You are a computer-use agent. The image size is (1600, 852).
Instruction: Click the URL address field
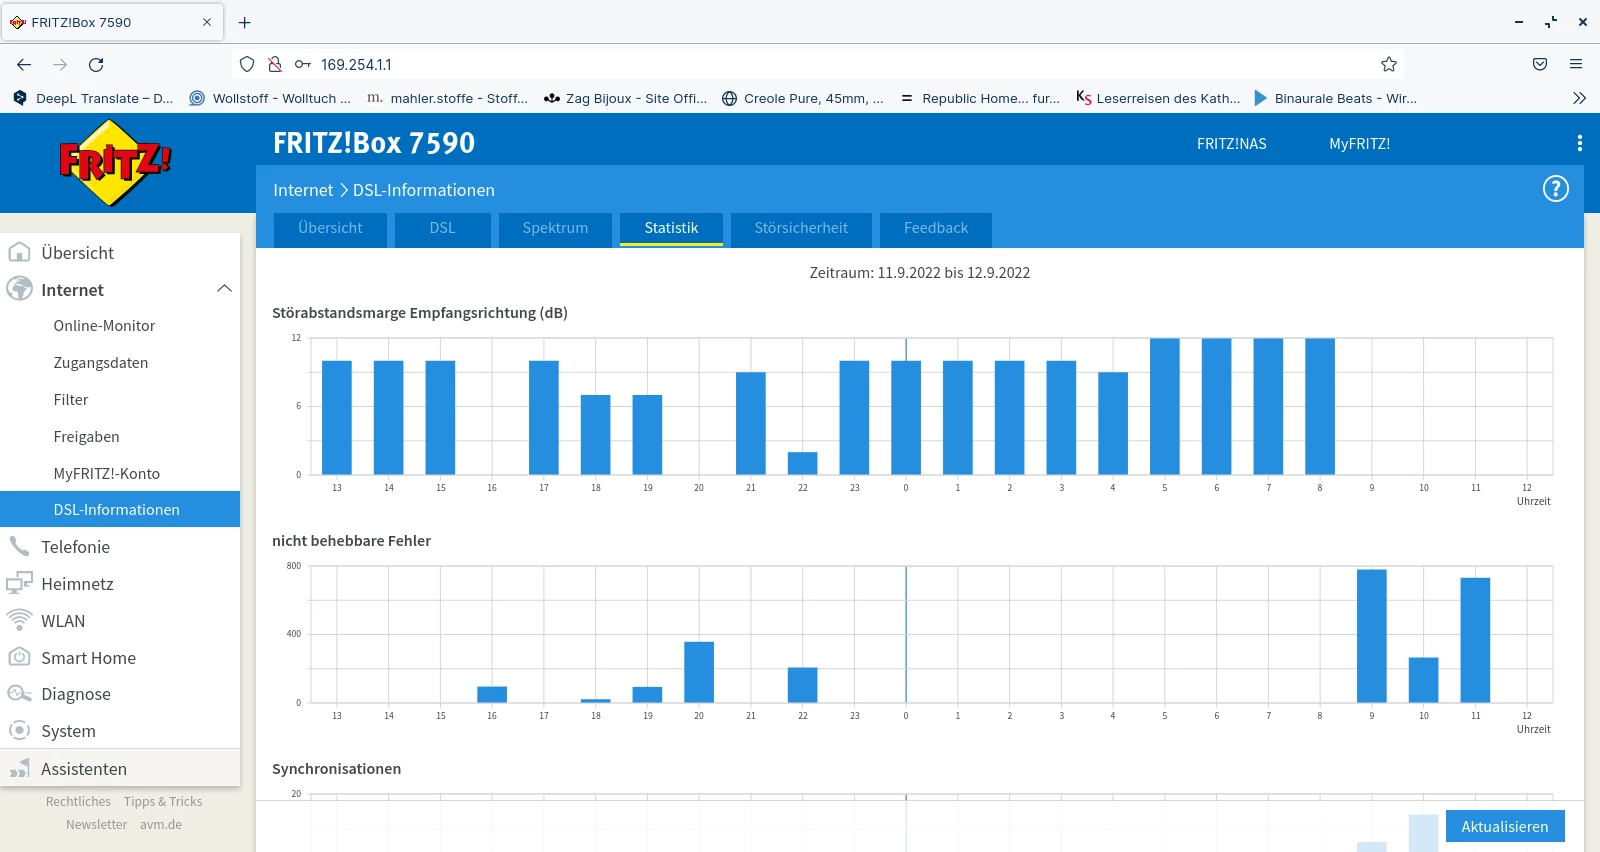tap(800, 65)
